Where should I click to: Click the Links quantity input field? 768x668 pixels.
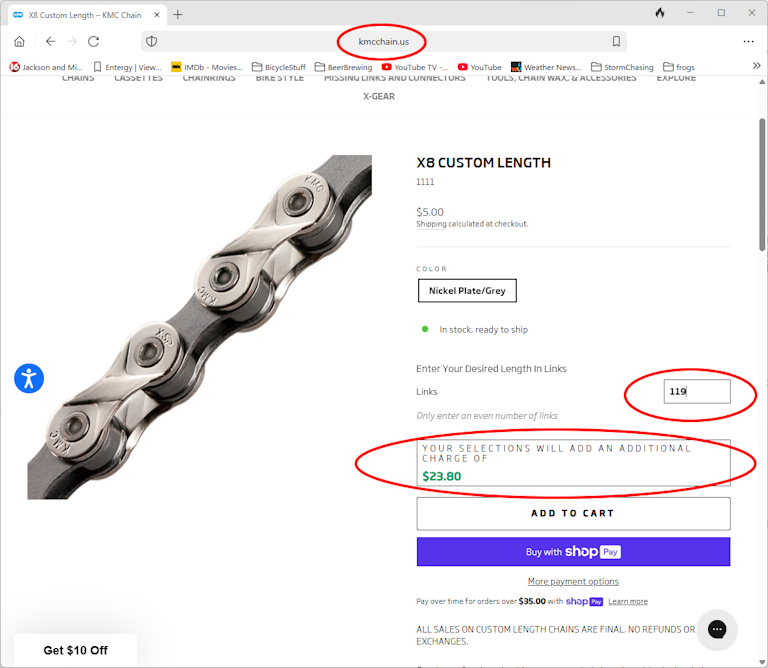click(x=697, y=391)
